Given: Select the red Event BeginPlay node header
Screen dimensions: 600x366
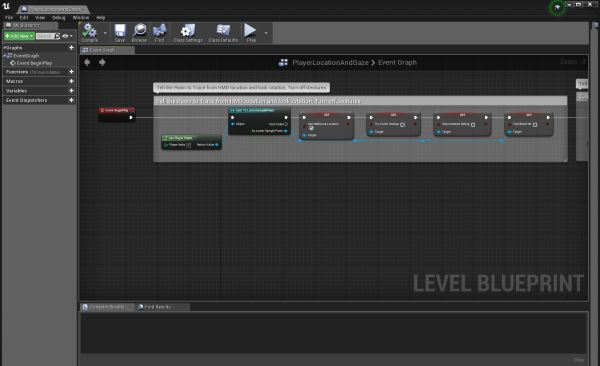Looking at the screenshot, I should (116, 110).
